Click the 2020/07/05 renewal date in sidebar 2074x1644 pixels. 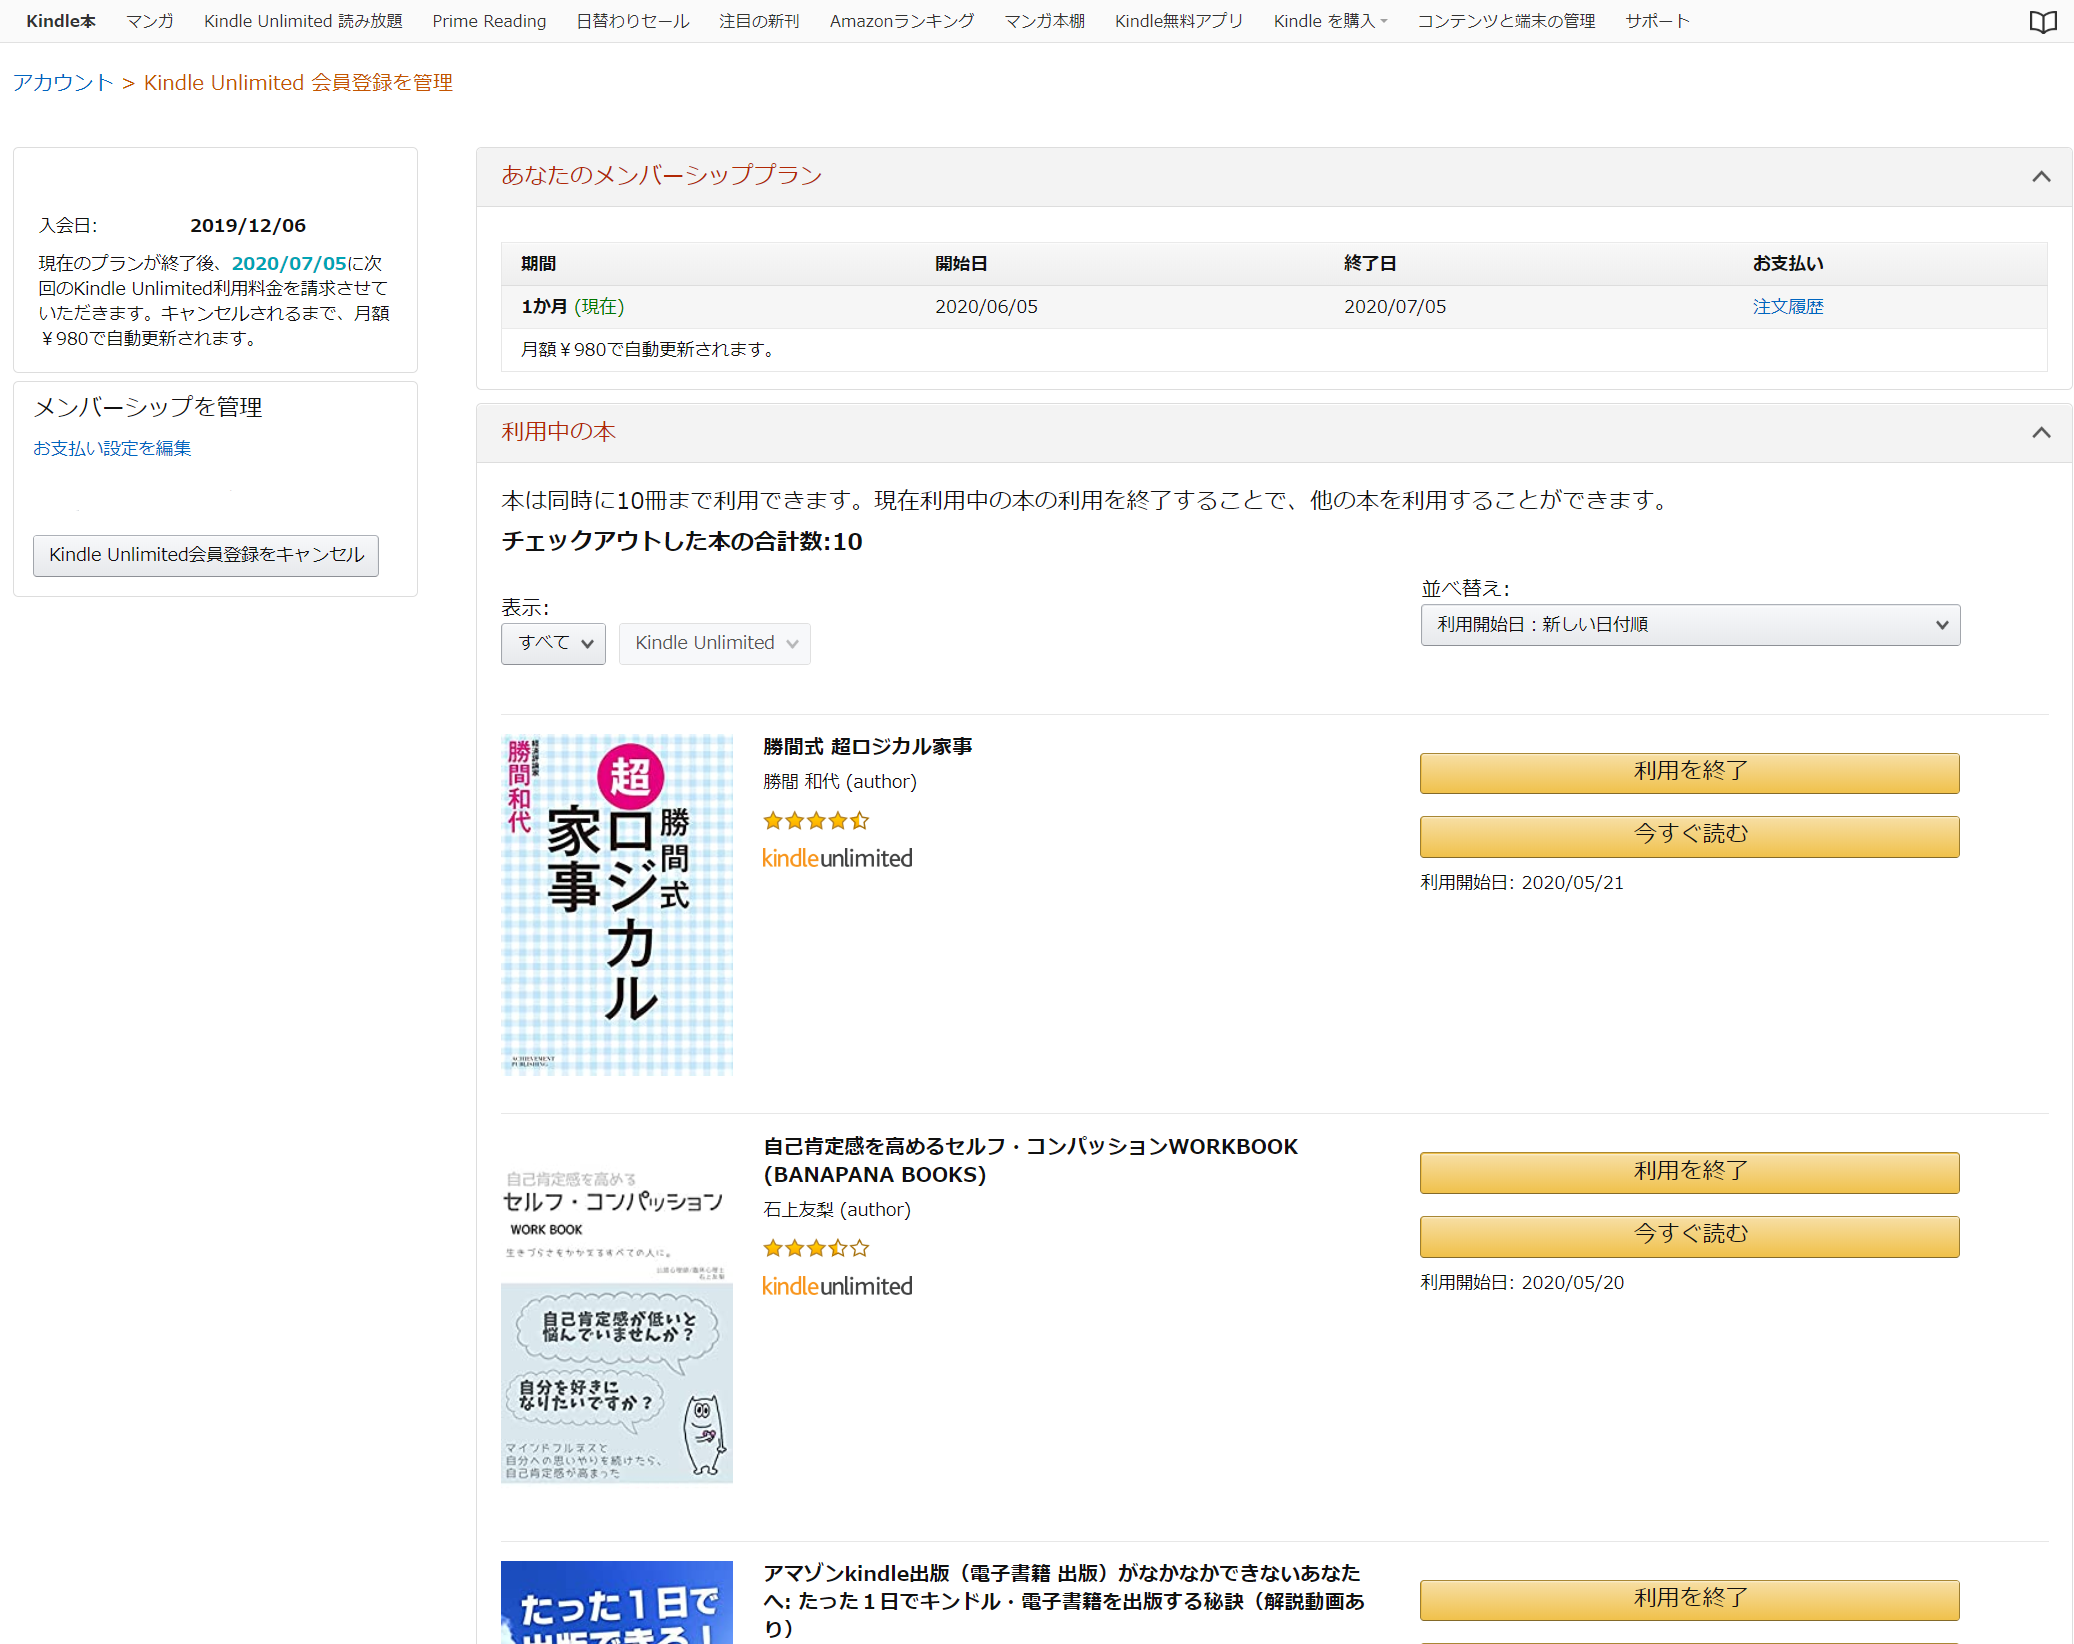point(289,264)
